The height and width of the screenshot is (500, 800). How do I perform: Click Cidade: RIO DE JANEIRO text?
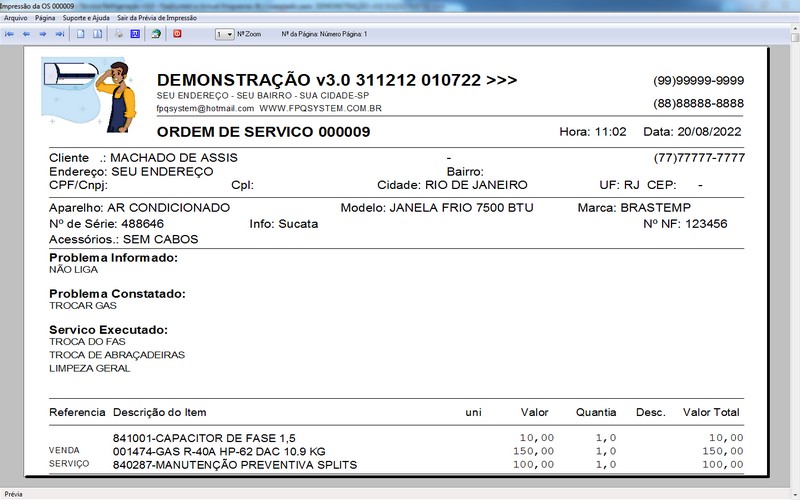pyautogui.click(x=452, y=185)
